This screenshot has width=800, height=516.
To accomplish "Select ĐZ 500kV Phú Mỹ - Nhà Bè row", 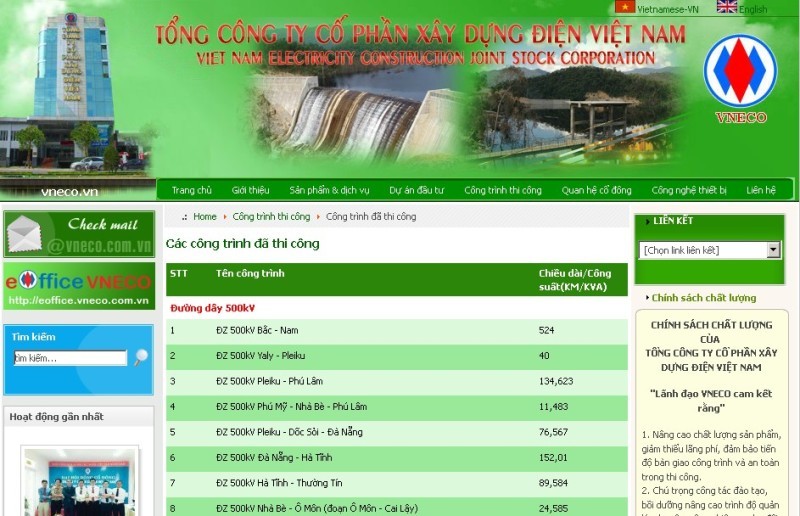I will (396, 407).
